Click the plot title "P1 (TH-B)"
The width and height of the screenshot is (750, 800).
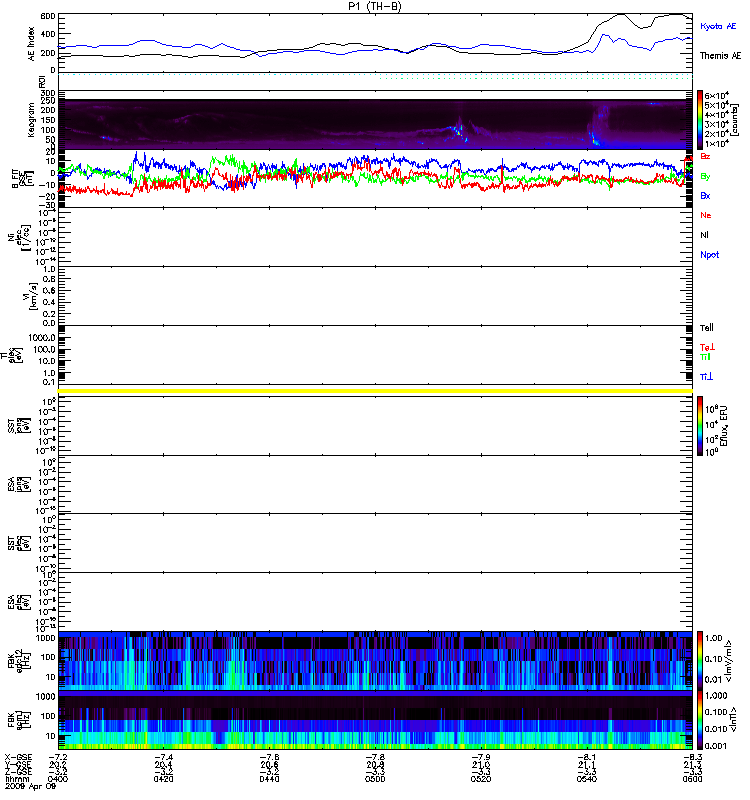click(374, 6)
